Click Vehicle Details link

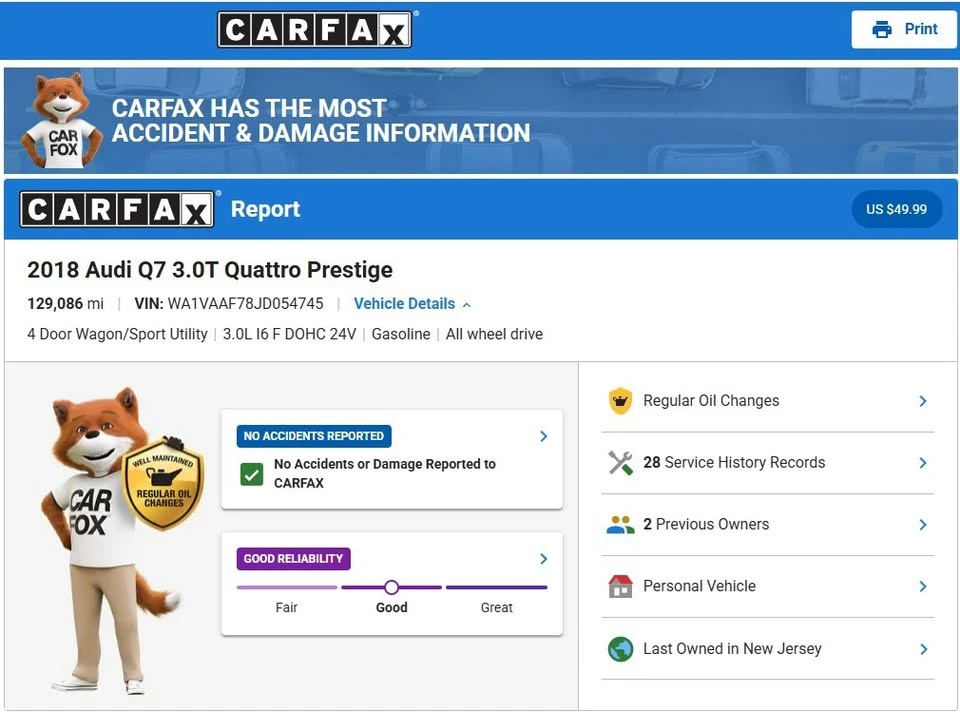[404, 304]
